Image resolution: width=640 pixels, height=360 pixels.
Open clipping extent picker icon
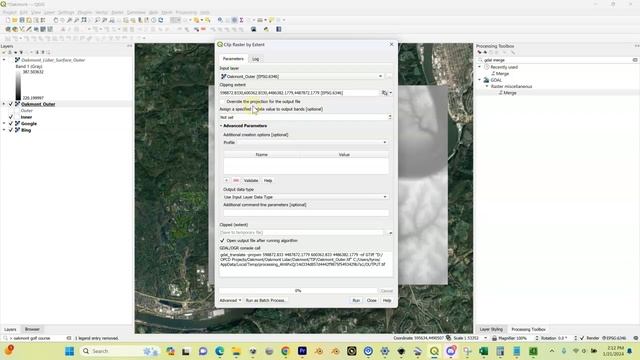tap(384, 93)
